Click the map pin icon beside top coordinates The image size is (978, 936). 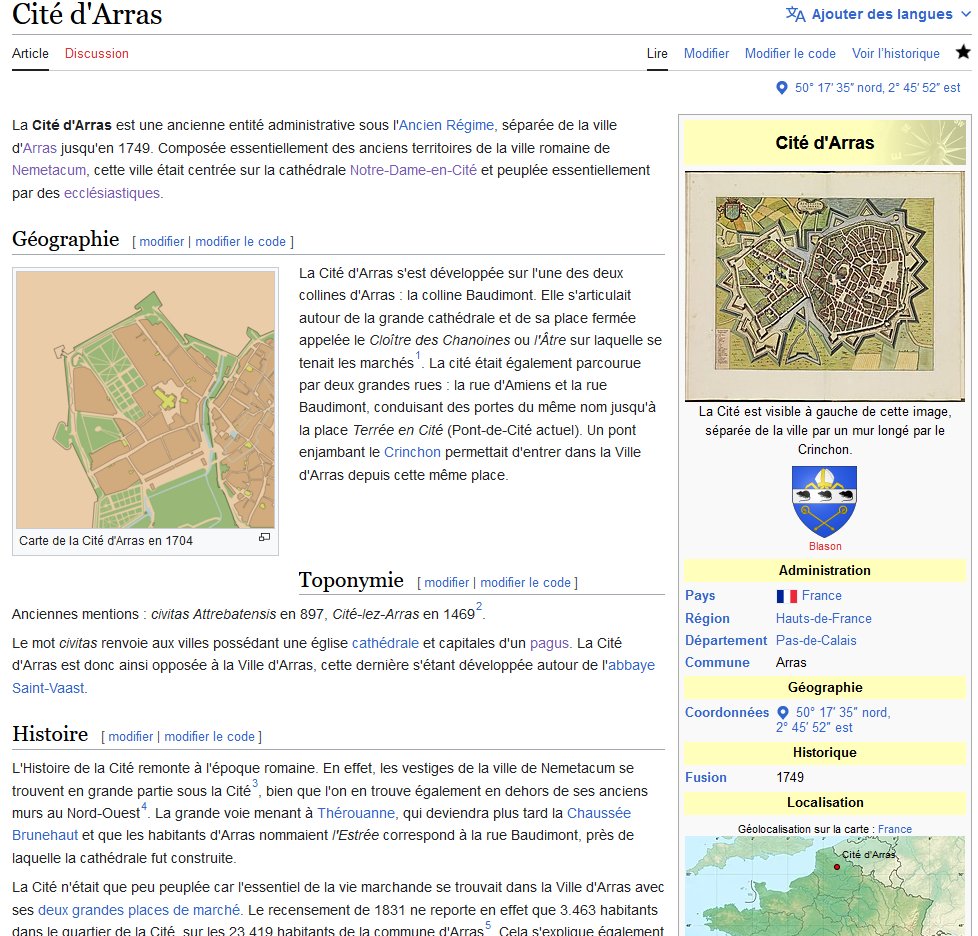(x=782, y=88)
